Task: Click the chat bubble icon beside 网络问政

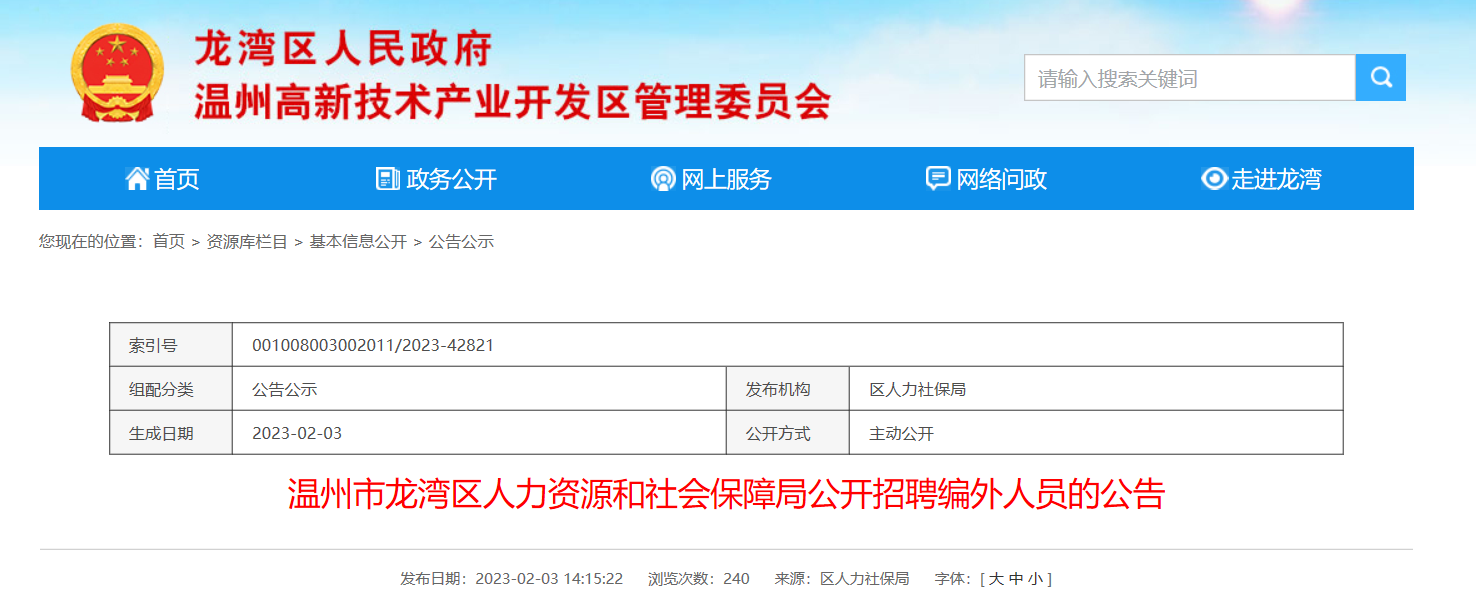Action: (938, 179)
